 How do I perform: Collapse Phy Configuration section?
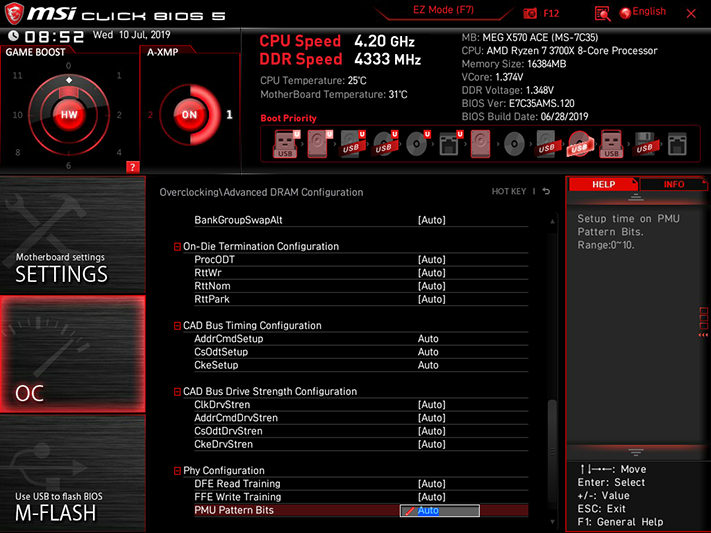tap(177, 471)
